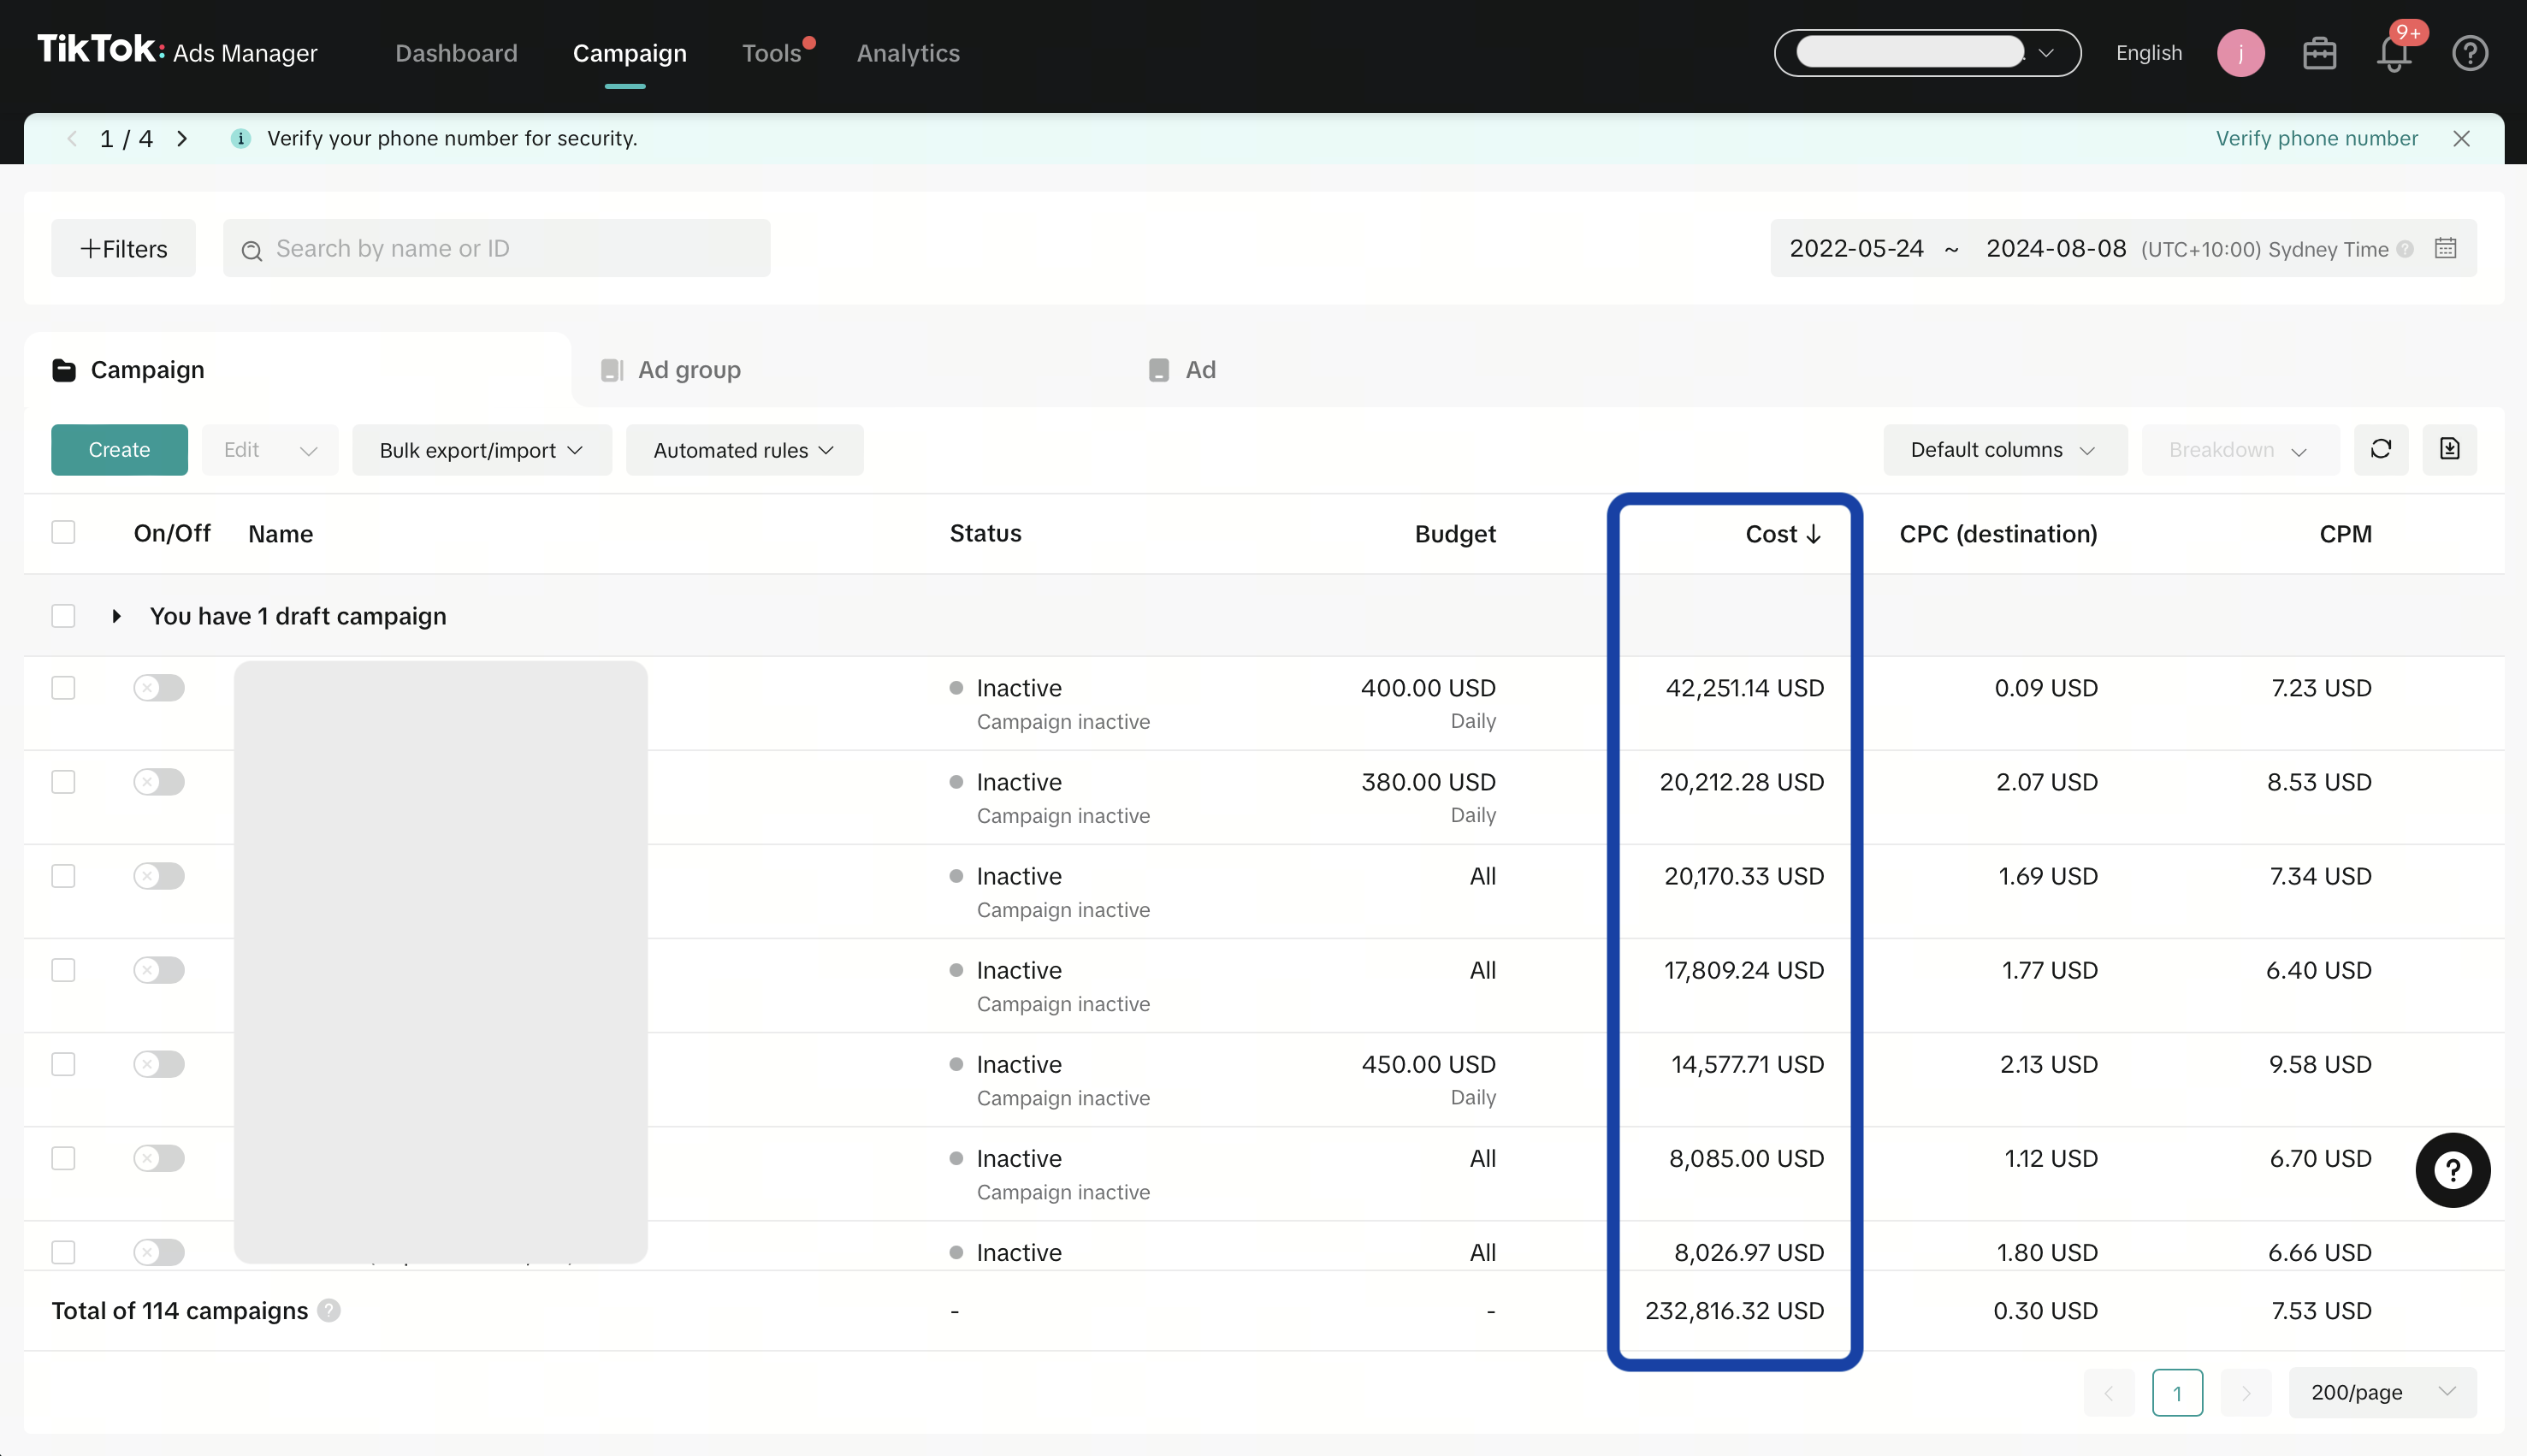2527x1456 pixels.
Task: Click the Verify phone number link
Action: tap(2316, 139)
